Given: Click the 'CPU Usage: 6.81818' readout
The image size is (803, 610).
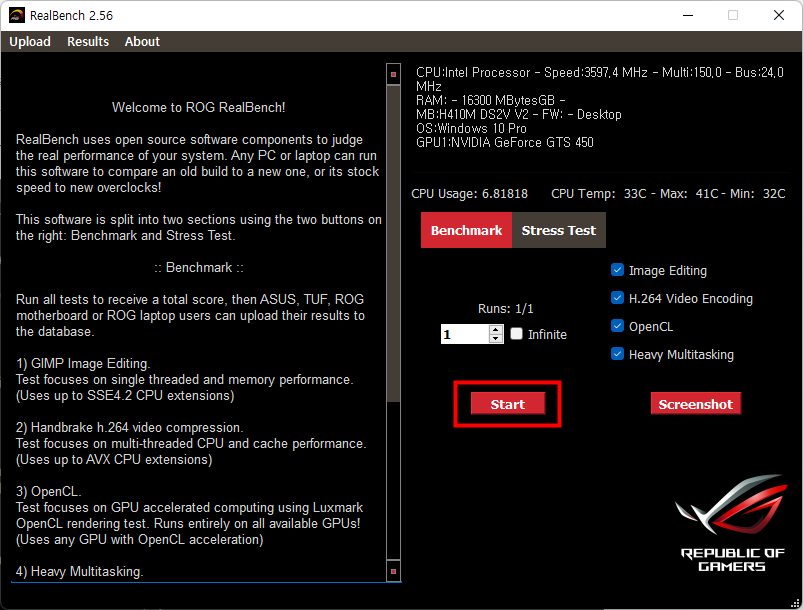Looking at the screenshot, I should click(469, 194).
